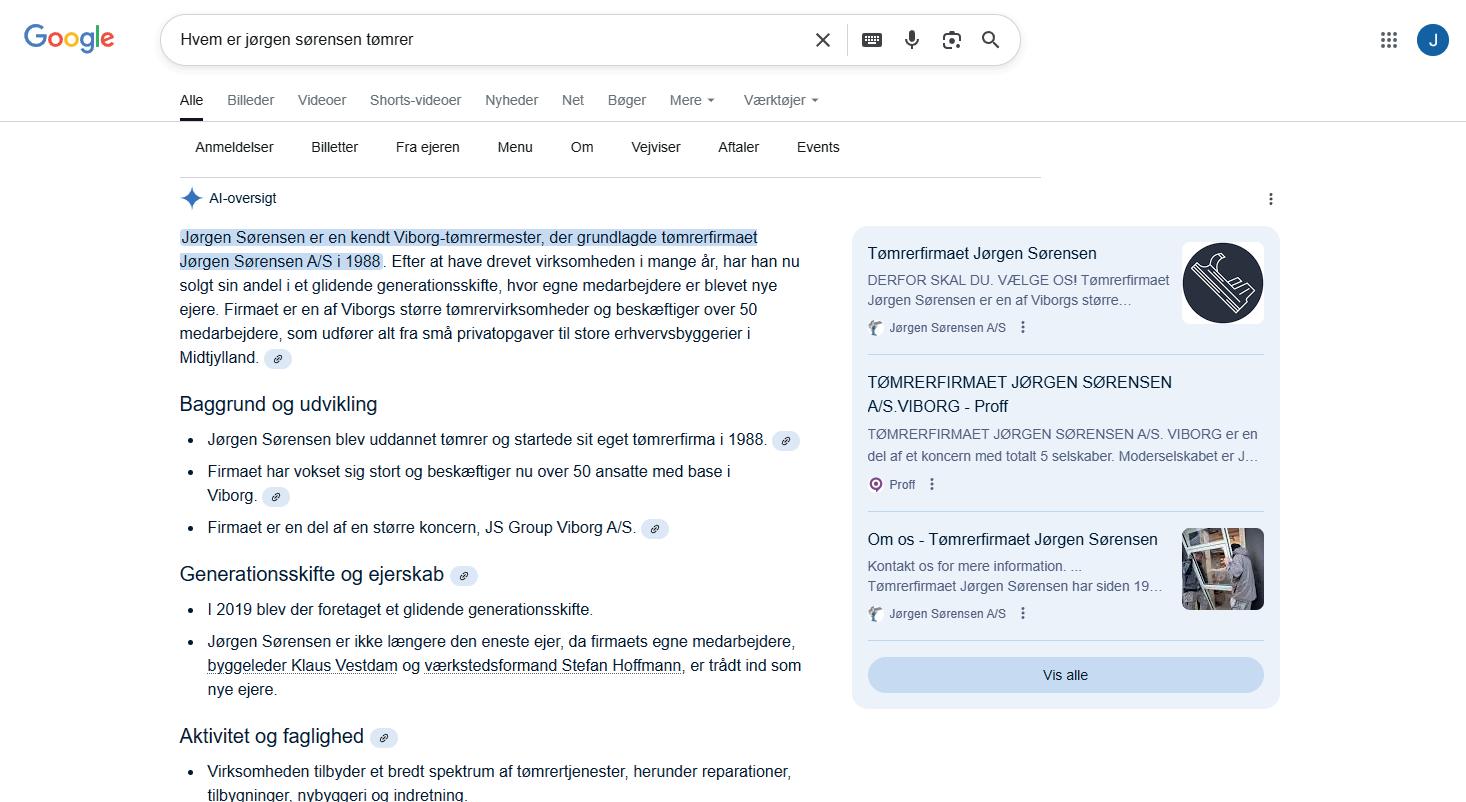Image resolution: width=1466 pixels, height=802 pixels.
Task: Submit search with magnifying glass icon
Action: point(991,40)
